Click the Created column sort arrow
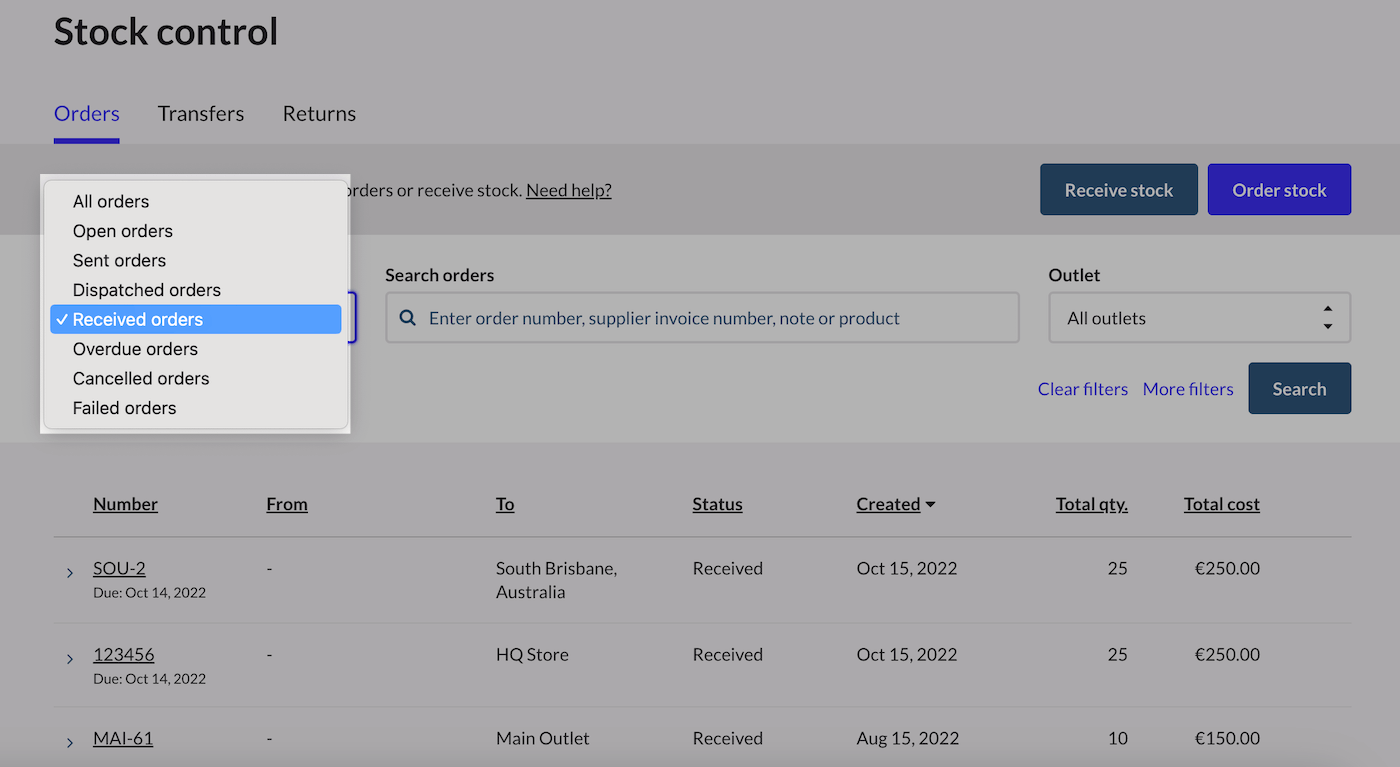The width and height of the screenshot is (1400, 767). (931, 505)
